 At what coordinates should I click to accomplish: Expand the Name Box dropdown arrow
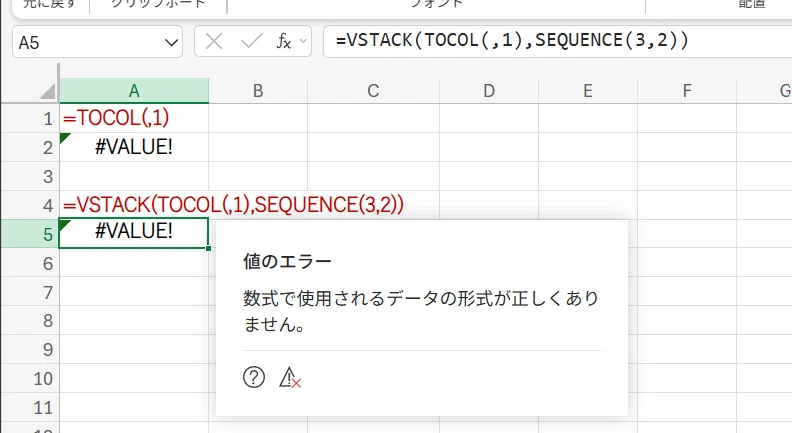click(x=171, y=42)
